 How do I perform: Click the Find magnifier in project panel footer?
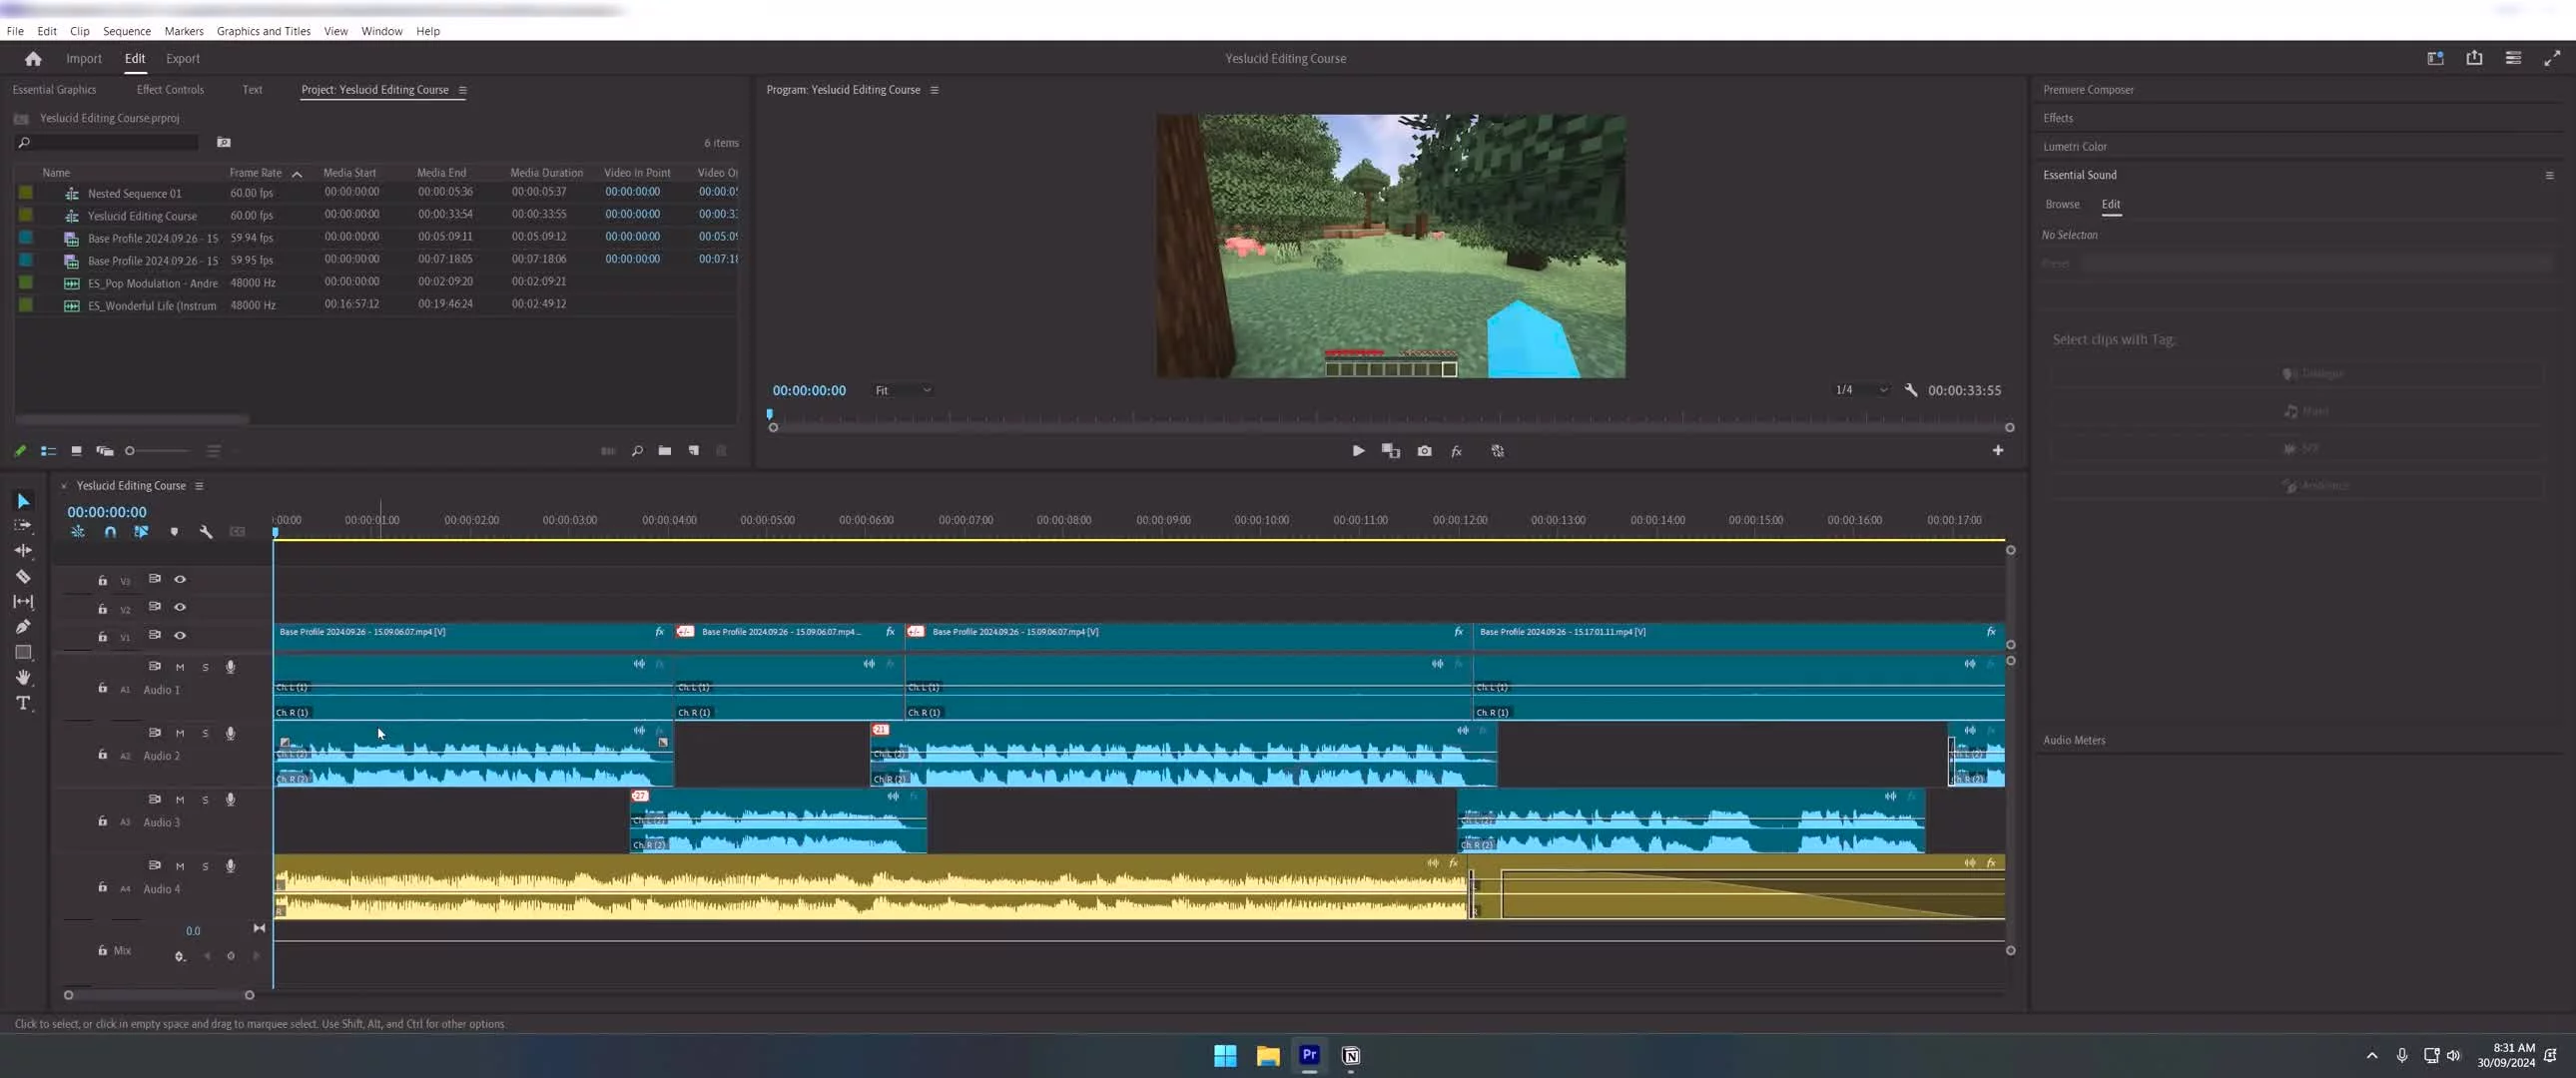click(637, 451)
